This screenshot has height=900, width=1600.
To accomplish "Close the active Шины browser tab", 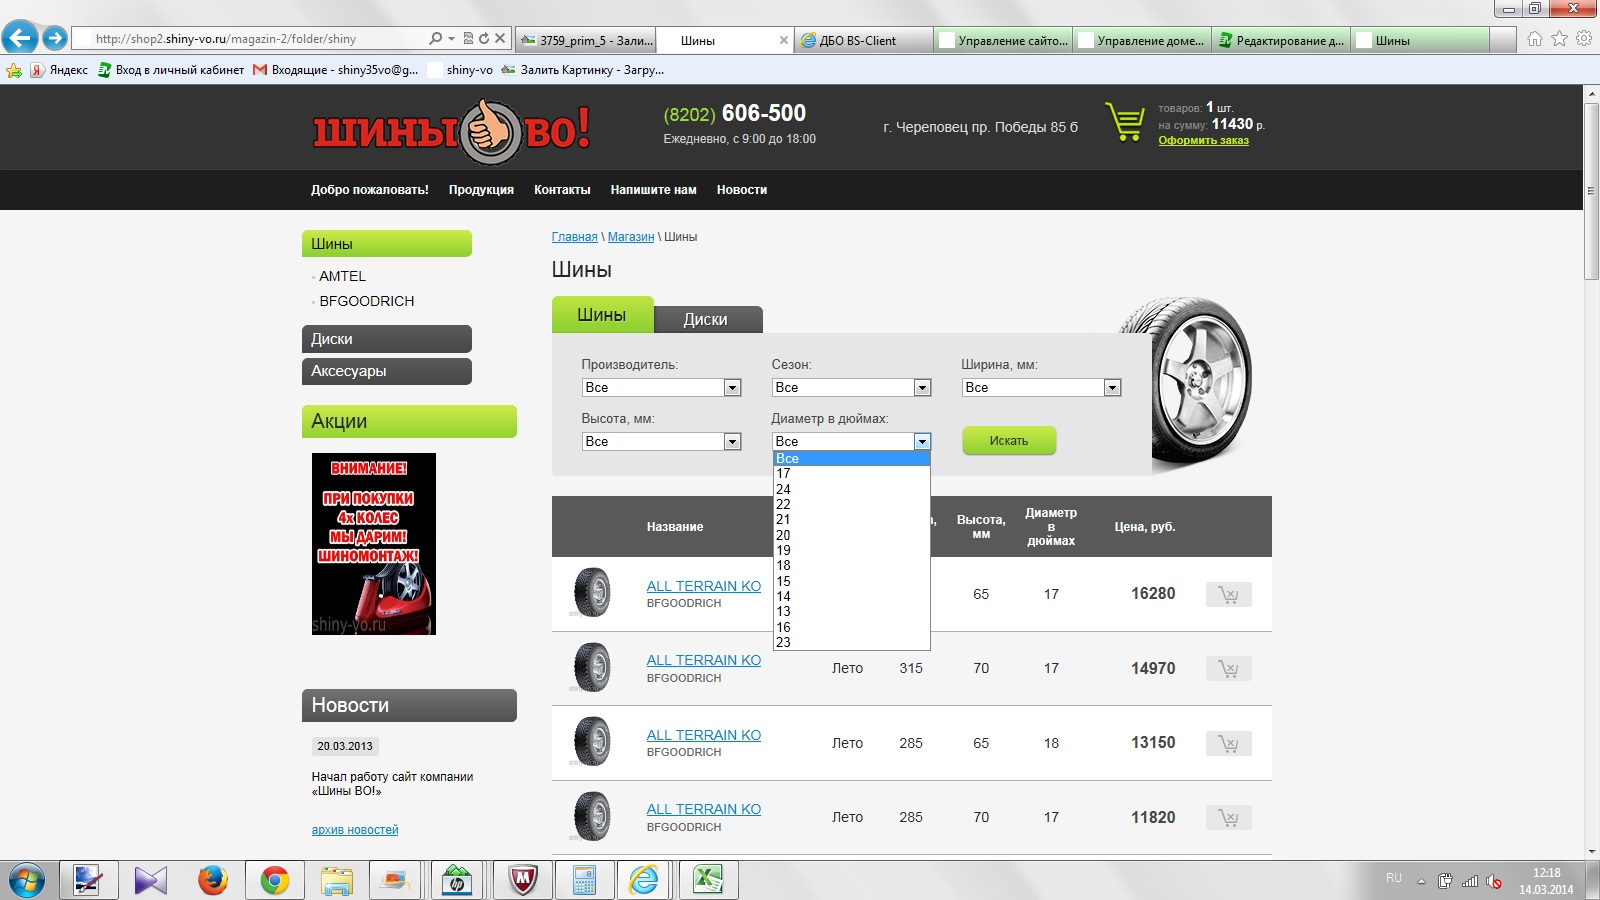I will [783, 41].
